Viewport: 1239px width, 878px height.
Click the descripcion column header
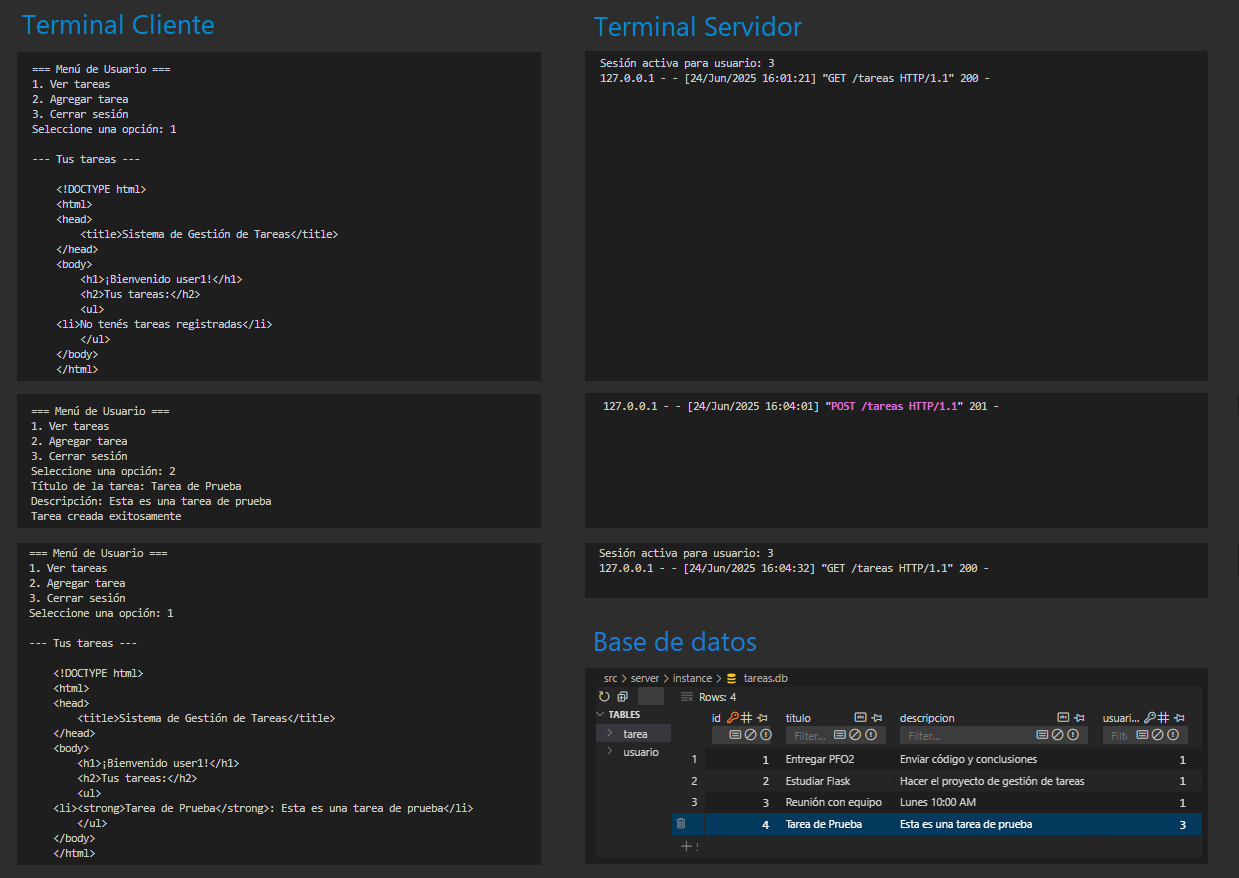[x=927, y=718]
